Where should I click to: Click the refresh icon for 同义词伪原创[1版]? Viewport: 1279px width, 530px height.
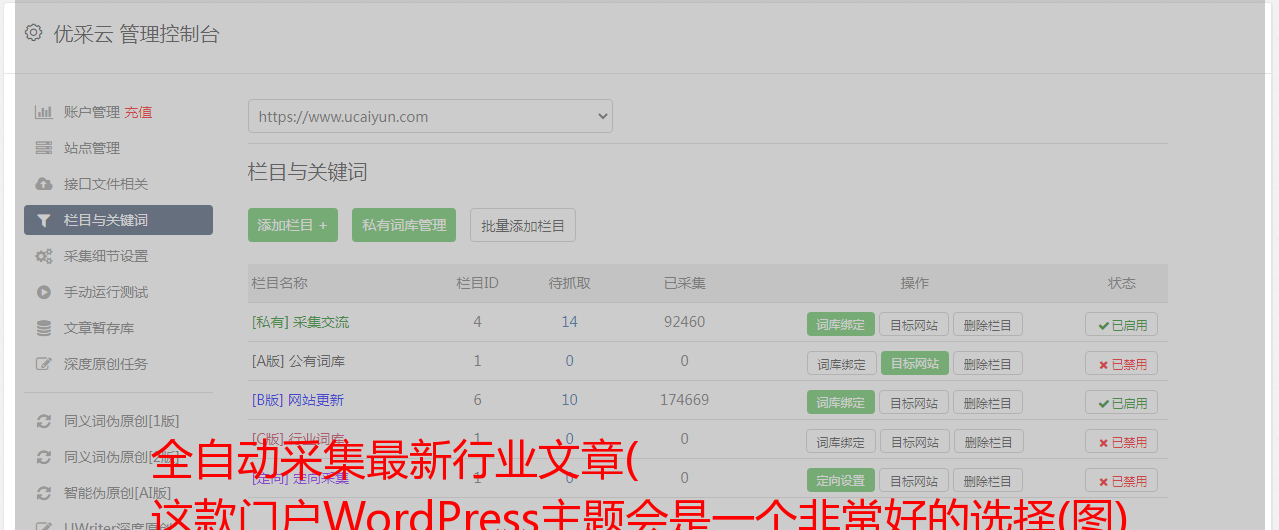click(43, 421)
